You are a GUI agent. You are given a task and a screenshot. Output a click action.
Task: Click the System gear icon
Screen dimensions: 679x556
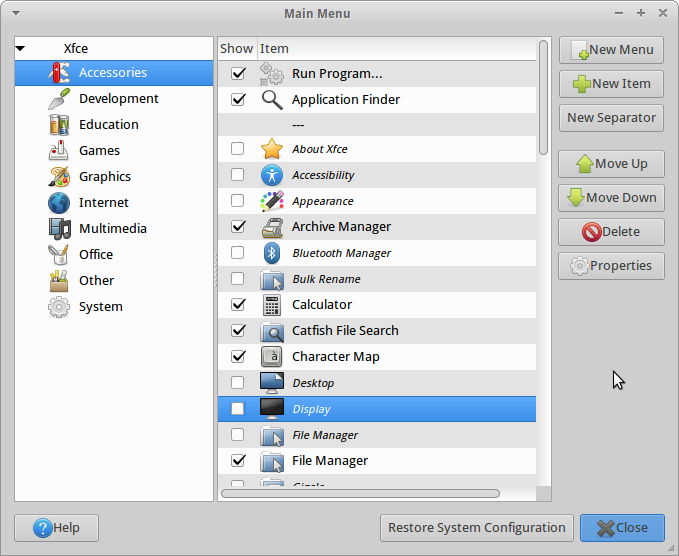pyautogui.click(x=59, y=307)
